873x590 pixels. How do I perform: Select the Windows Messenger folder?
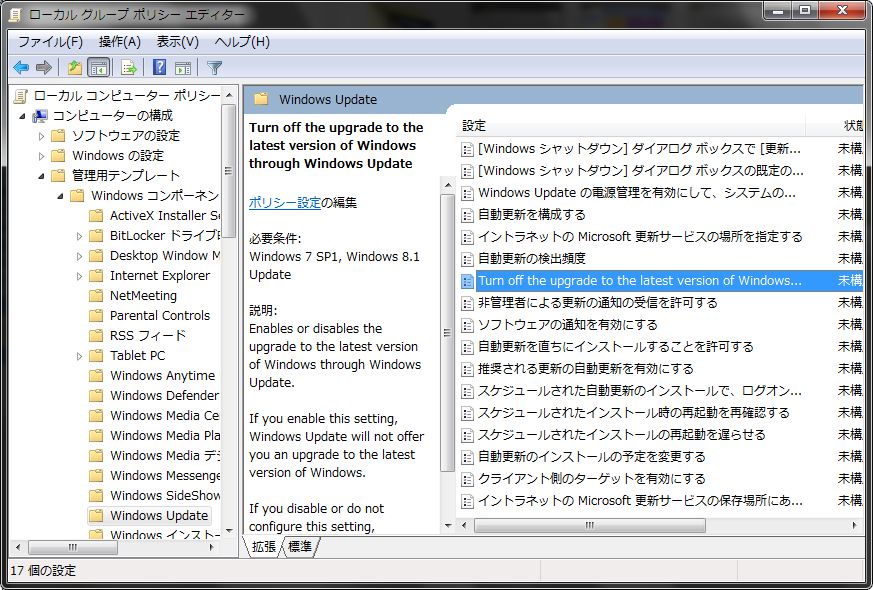tap(165, 476)
